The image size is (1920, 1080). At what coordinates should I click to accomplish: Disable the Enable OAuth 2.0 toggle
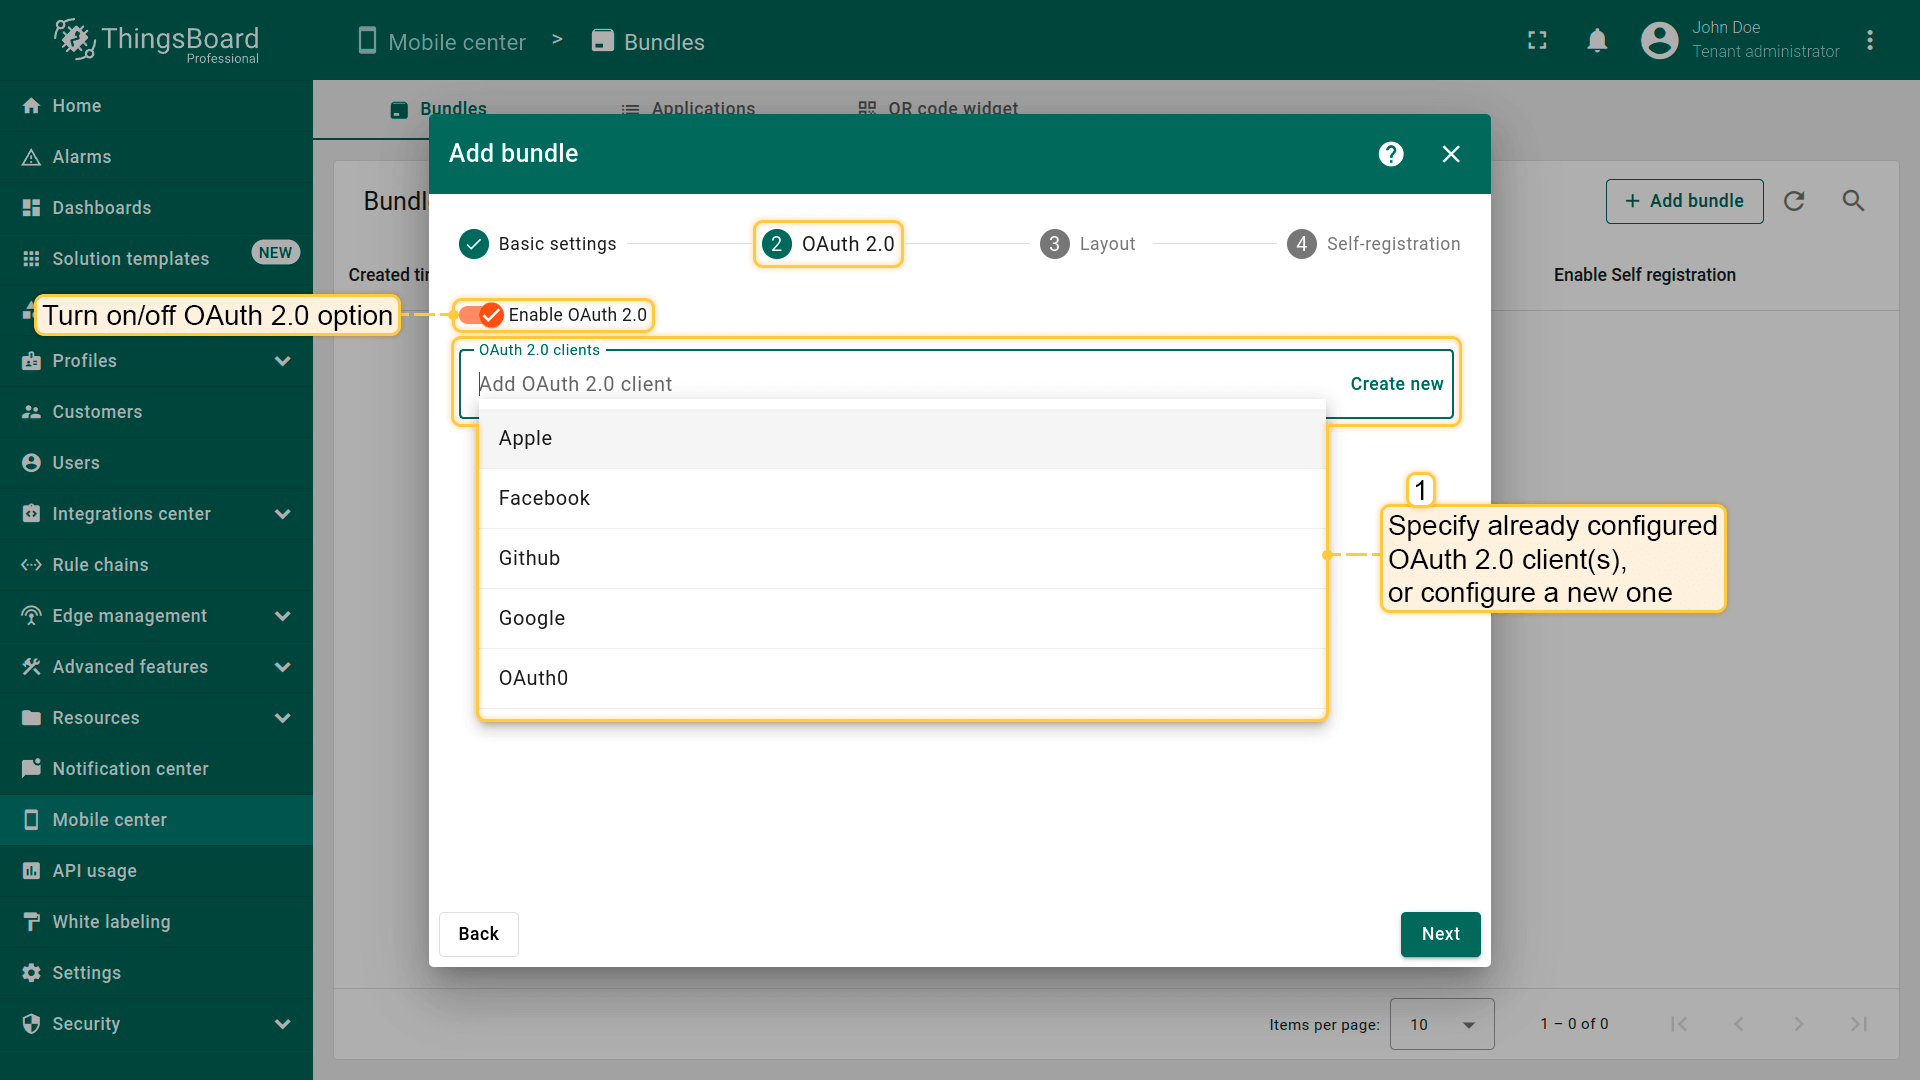click(x=481, y=315)
